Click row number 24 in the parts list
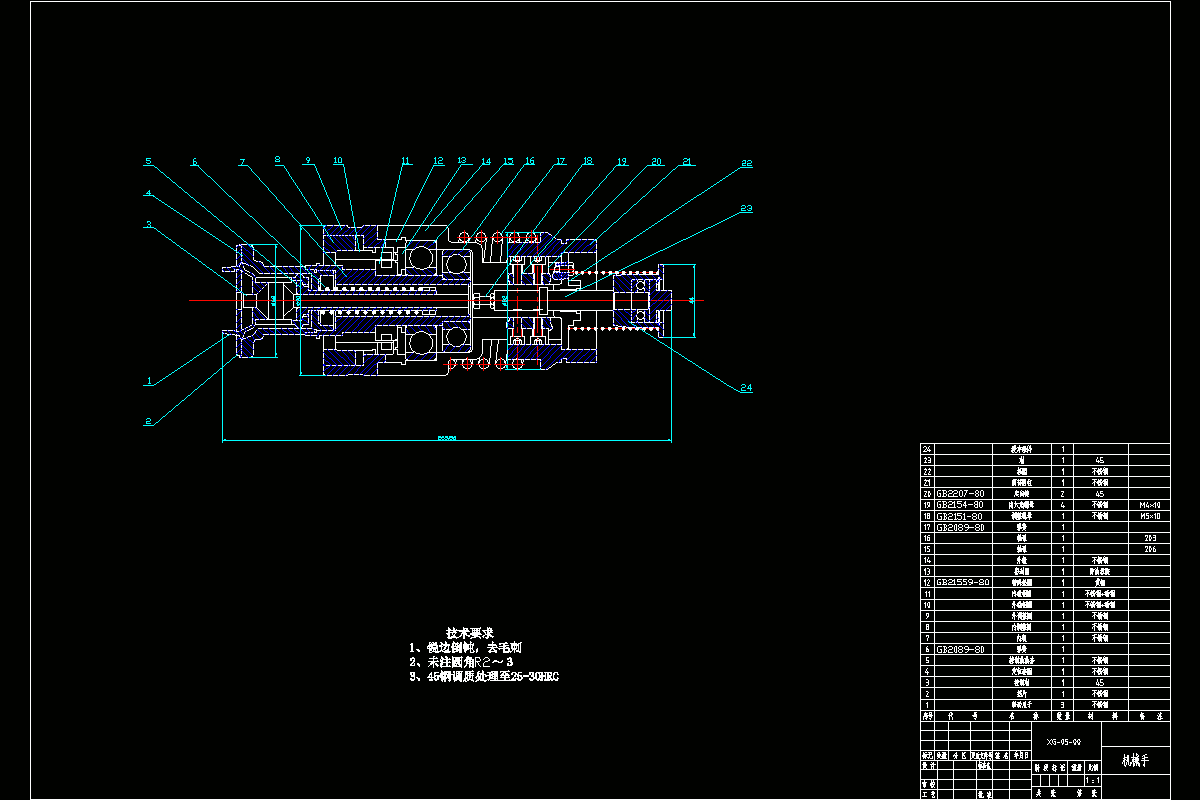1200x800 pixels. tap(927, 449)
